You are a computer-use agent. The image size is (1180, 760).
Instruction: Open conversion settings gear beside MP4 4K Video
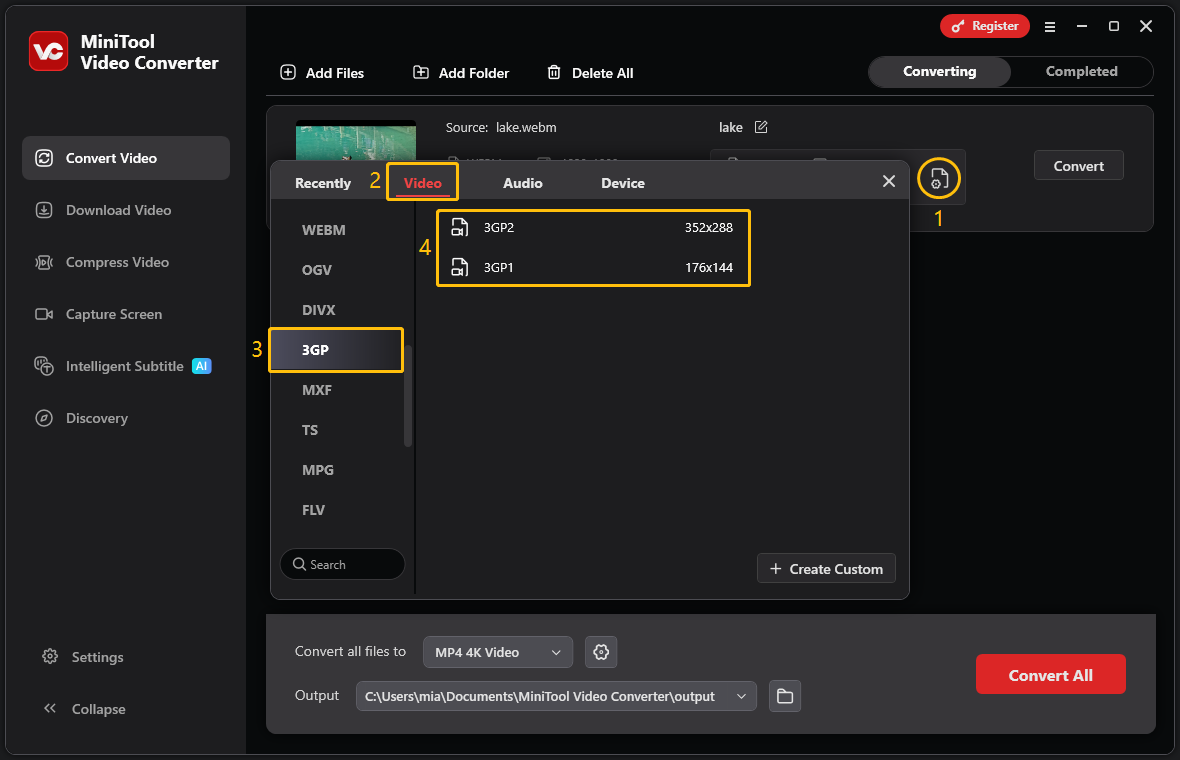click(601, 652)
